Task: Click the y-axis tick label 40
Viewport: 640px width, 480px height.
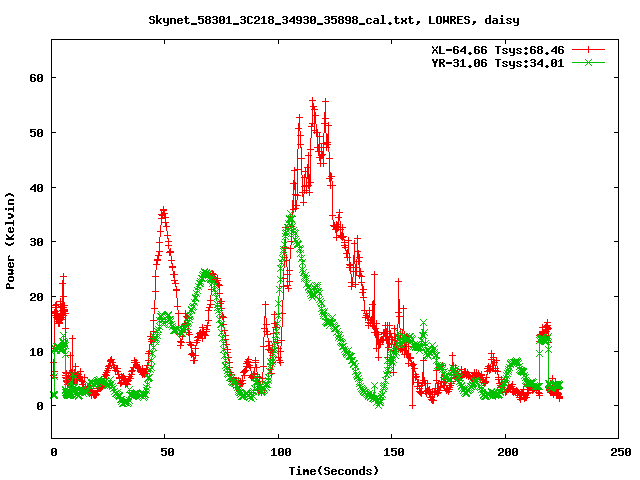Action: click(36, 188)
